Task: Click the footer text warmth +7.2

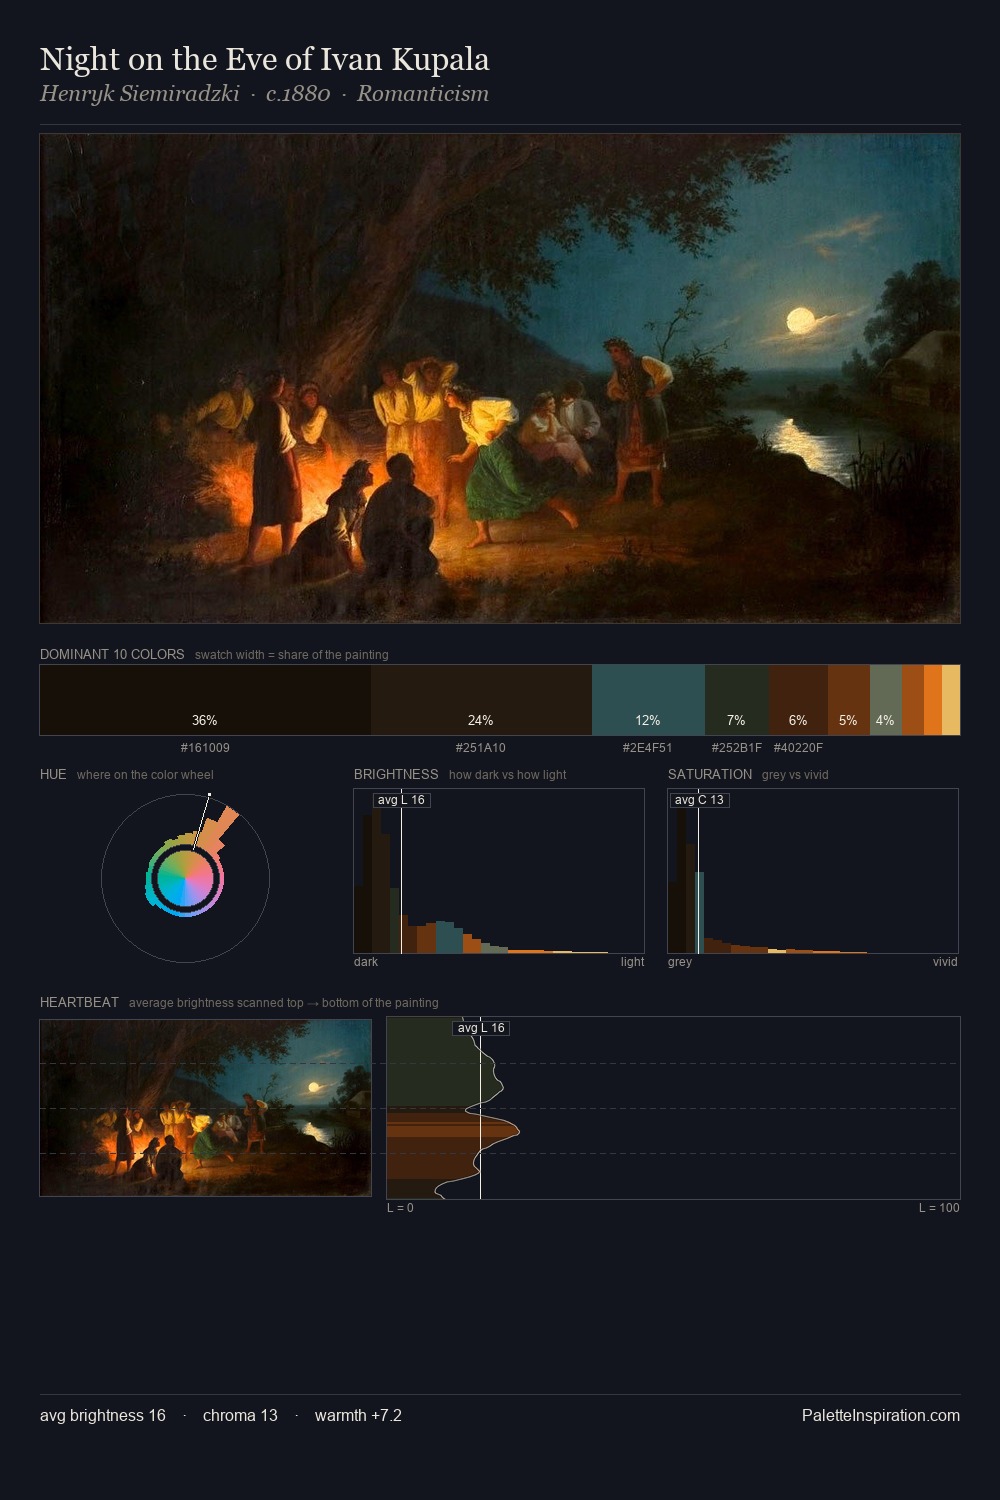Action: tap(358, 1415)
